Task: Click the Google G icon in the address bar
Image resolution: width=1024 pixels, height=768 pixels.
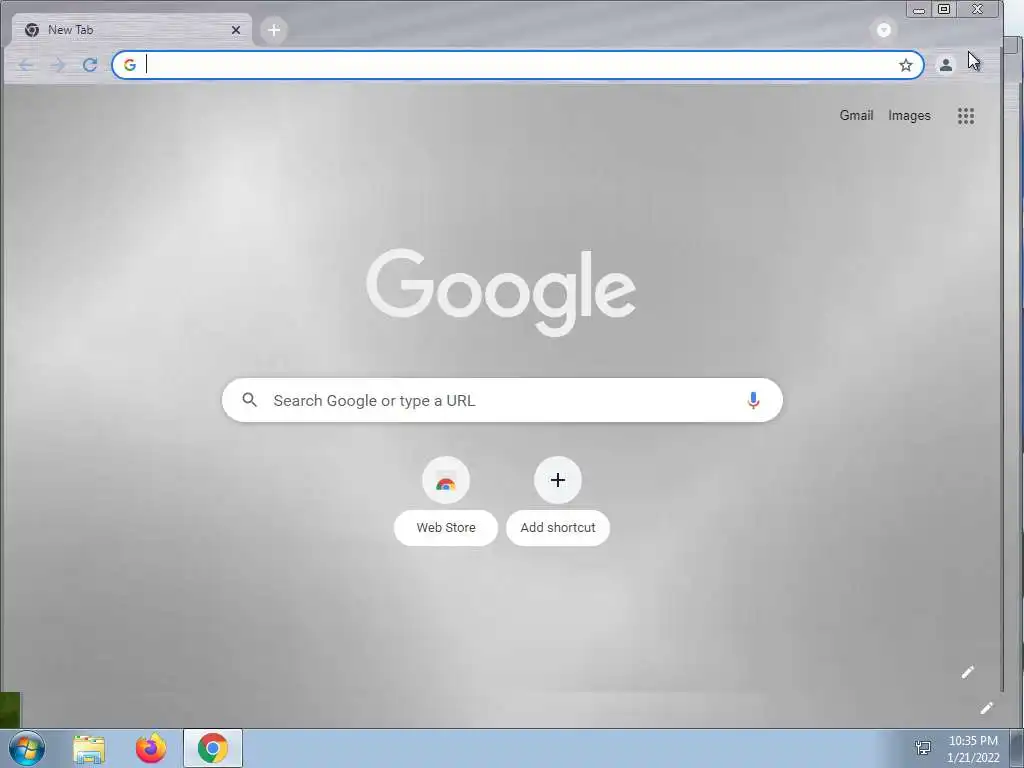Action: pos(130,65)
